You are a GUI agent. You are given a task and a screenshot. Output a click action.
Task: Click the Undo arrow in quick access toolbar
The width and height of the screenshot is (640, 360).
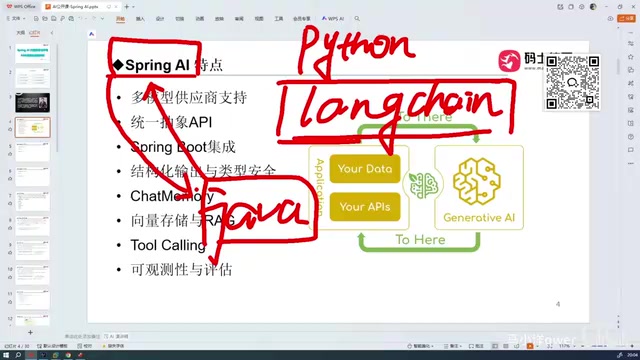click(80, 19)
